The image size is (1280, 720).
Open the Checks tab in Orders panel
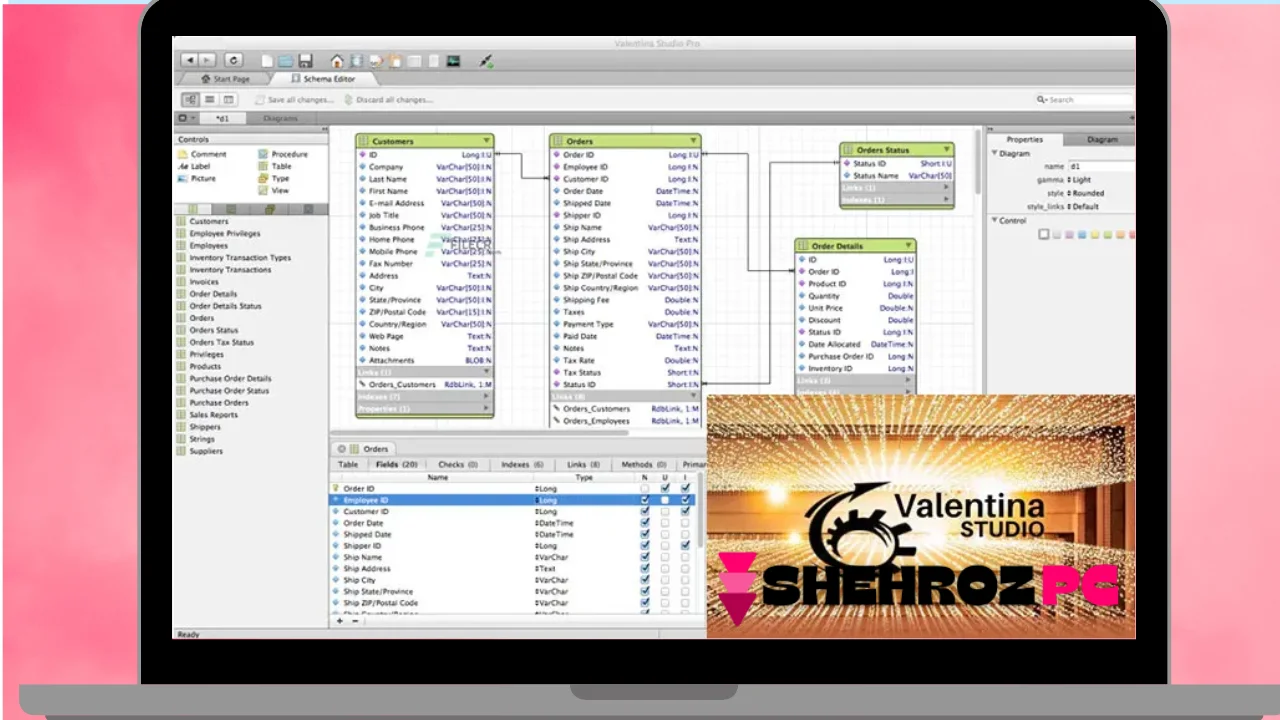[x=458, y=465]
